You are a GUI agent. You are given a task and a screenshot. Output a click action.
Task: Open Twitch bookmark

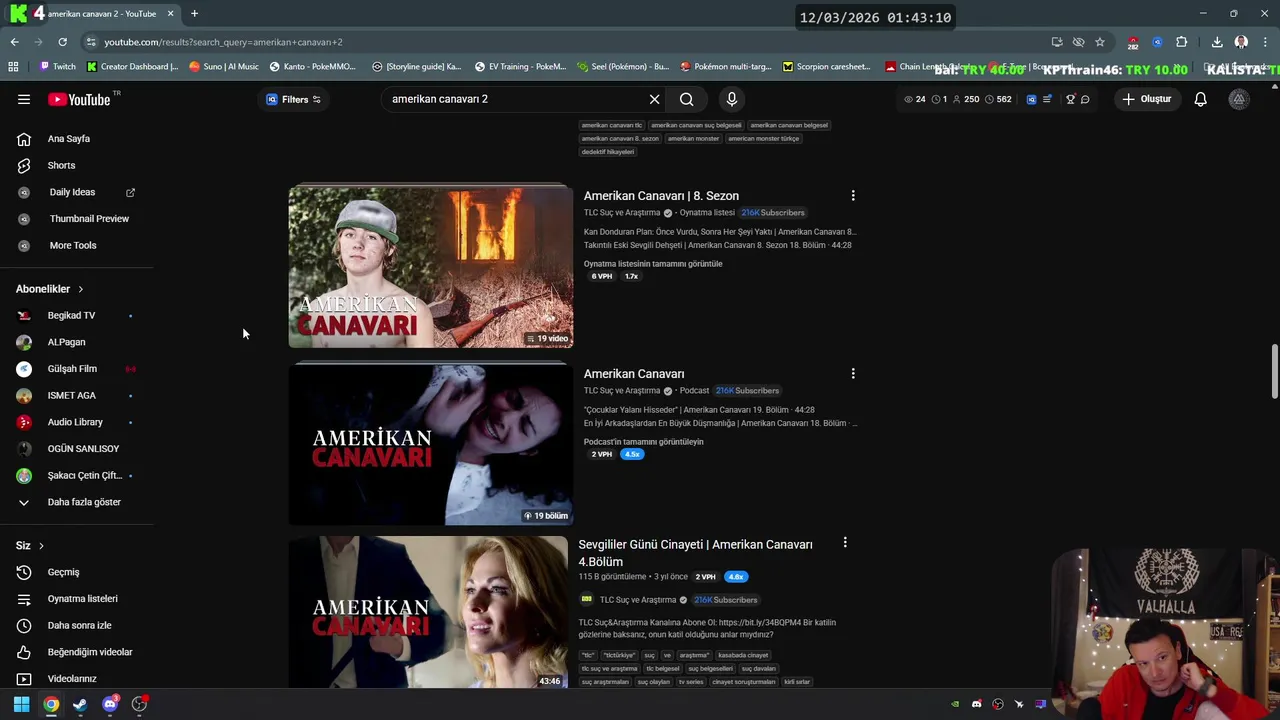(57, 67)
